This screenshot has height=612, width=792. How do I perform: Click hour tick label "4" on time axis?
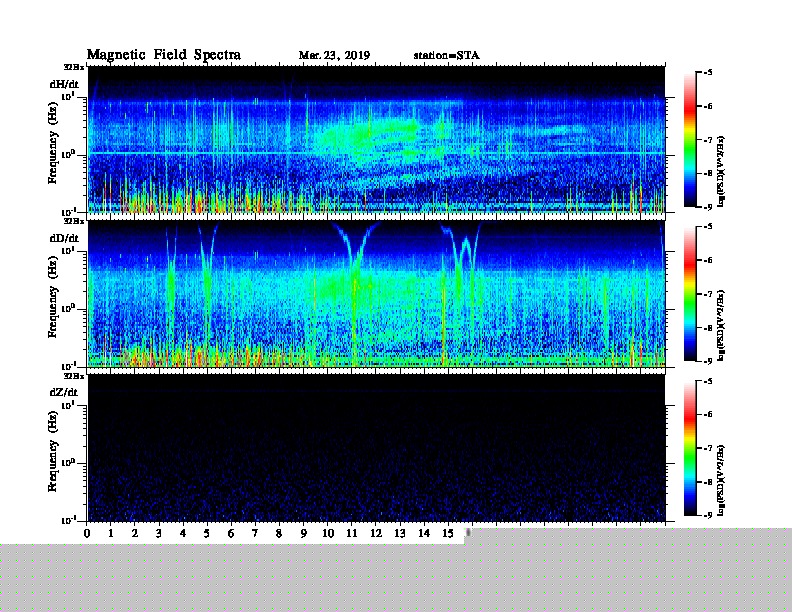point(183,533)
